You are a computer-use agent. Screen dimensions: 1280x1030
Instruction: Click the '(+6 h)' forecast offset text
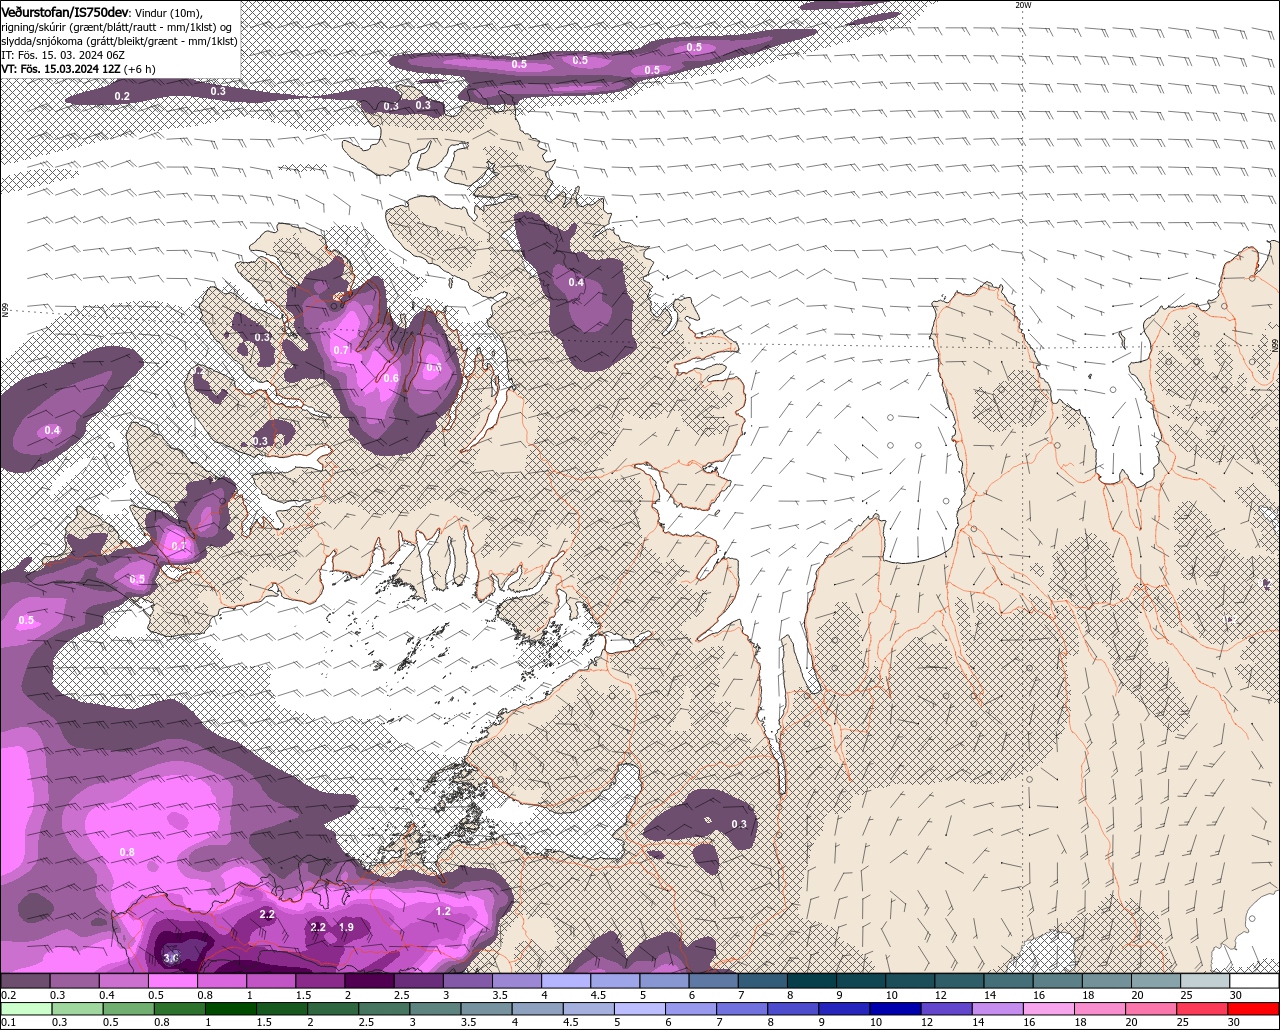(139, 69)
